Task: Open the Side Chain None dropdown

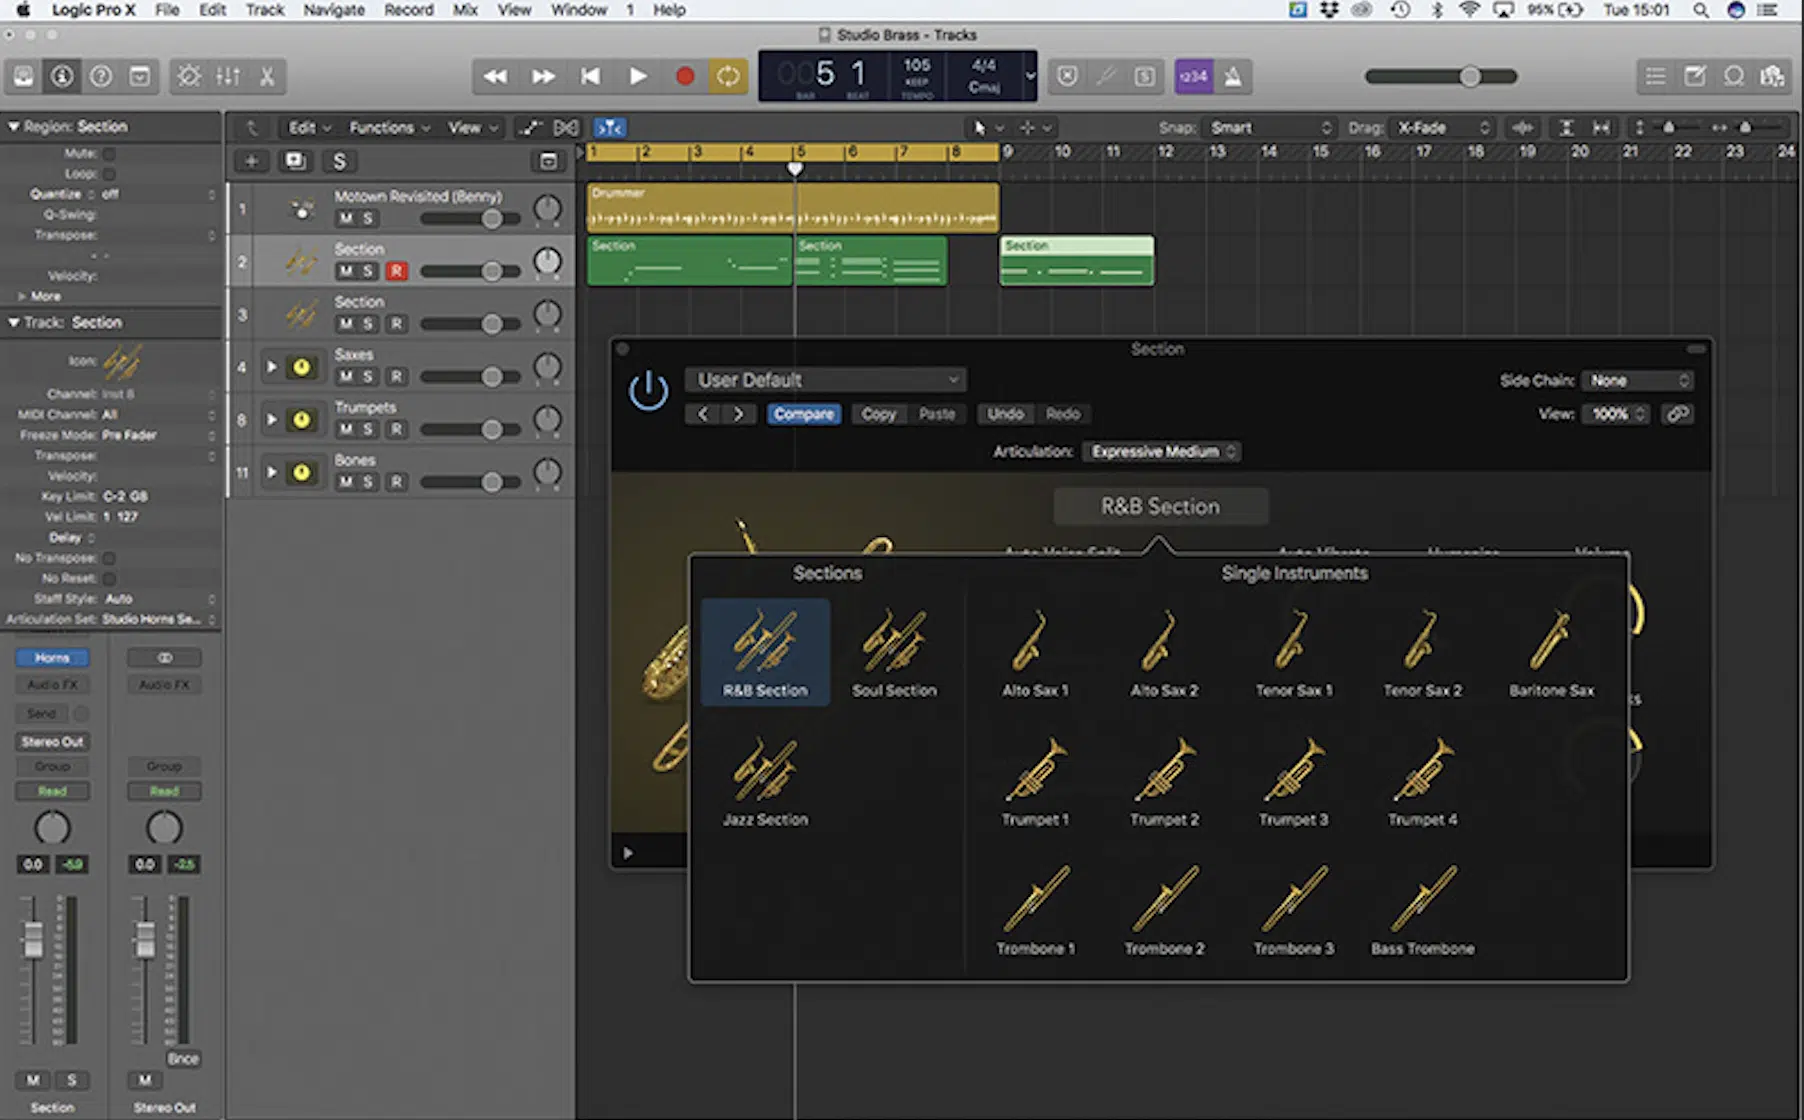Action: [1637, 381]
